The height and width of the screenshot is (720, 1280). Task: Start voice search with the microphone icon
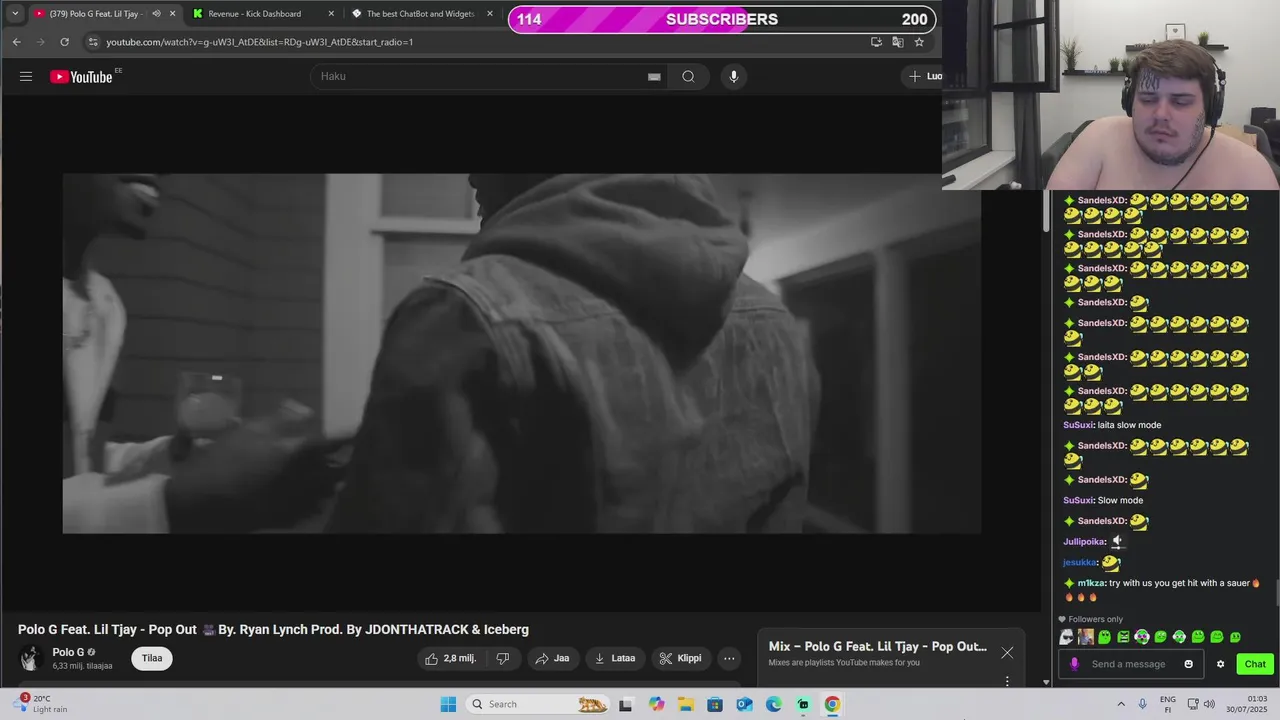click(733, 76)
